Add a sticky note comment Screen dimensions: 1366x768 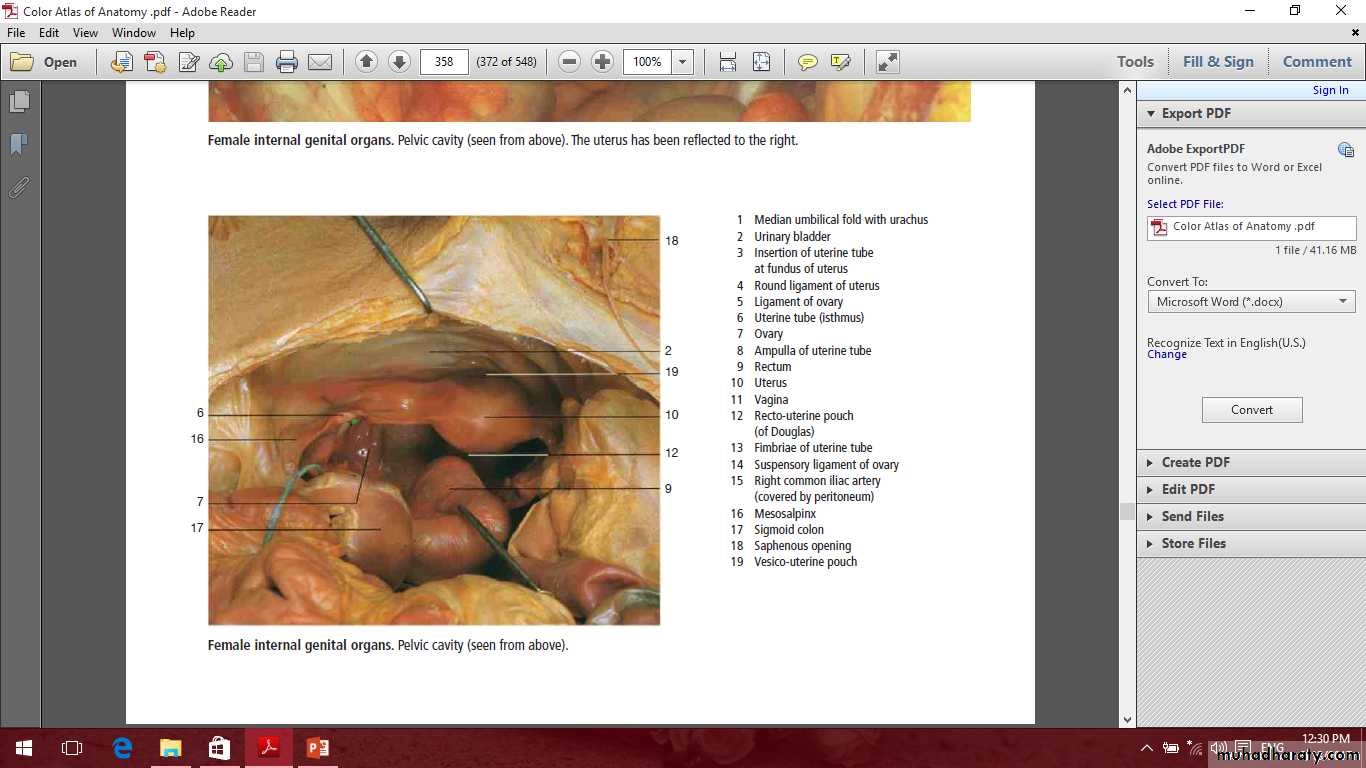point(807,62)
